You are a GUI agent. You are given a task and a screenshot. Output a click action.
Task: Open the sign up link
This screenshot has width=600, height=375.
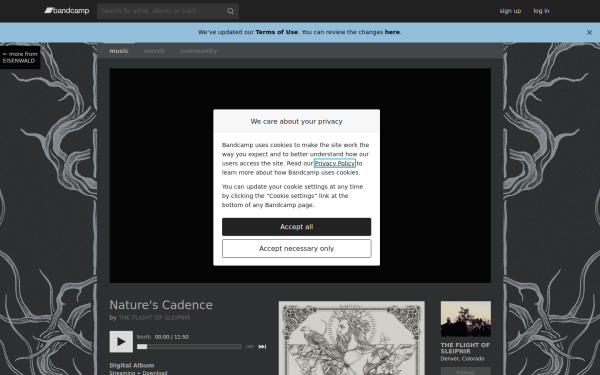[x=510, y=11]
